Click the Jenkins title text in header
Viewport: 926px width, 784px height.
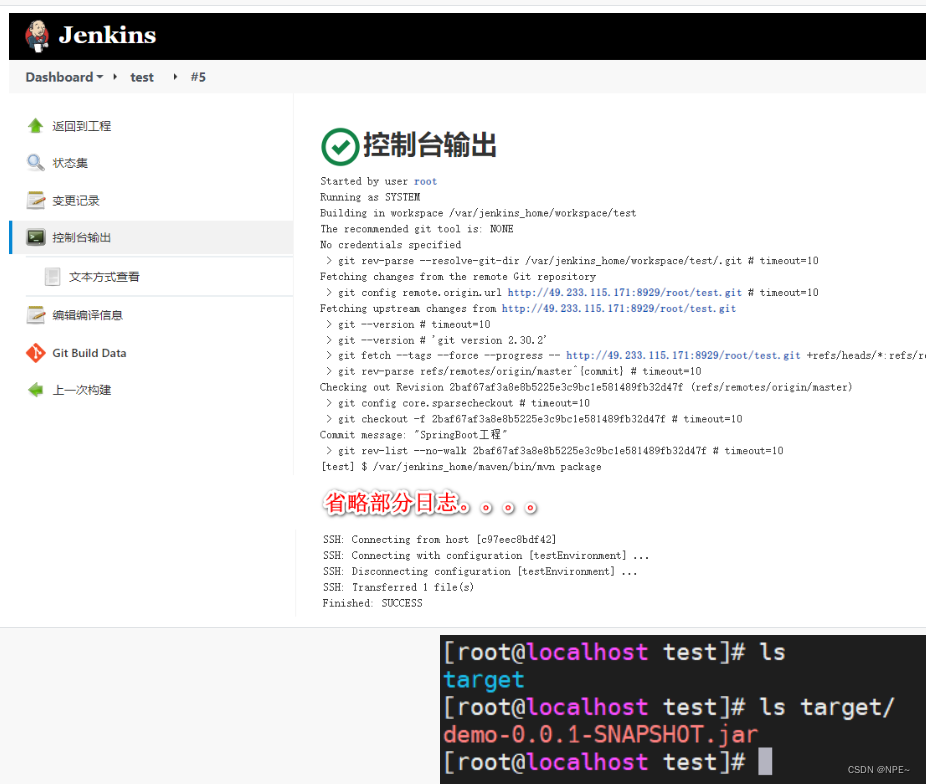[107, 35]
